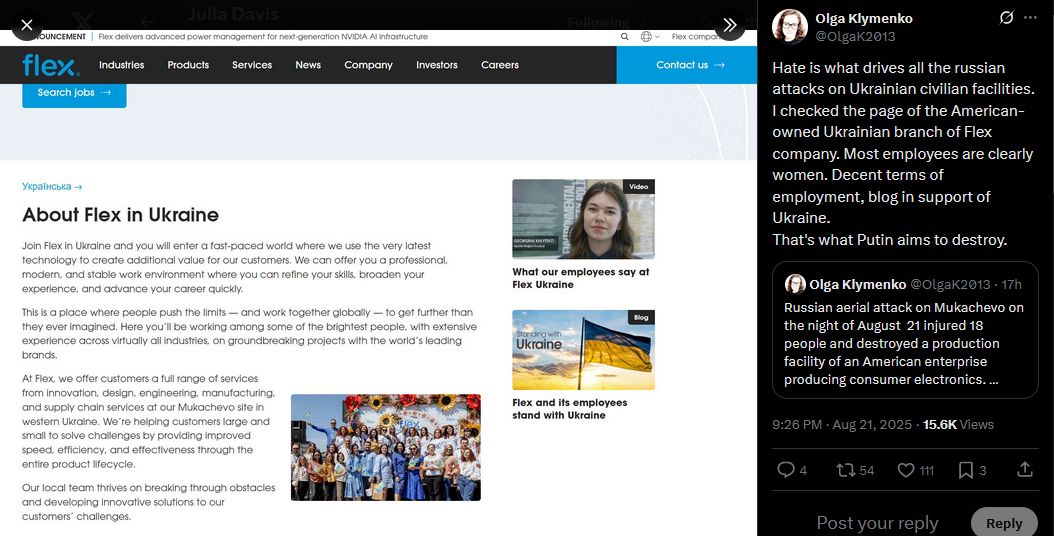
Task: Click the repost icon with 54 reposts
Action: tap(855, 470)
